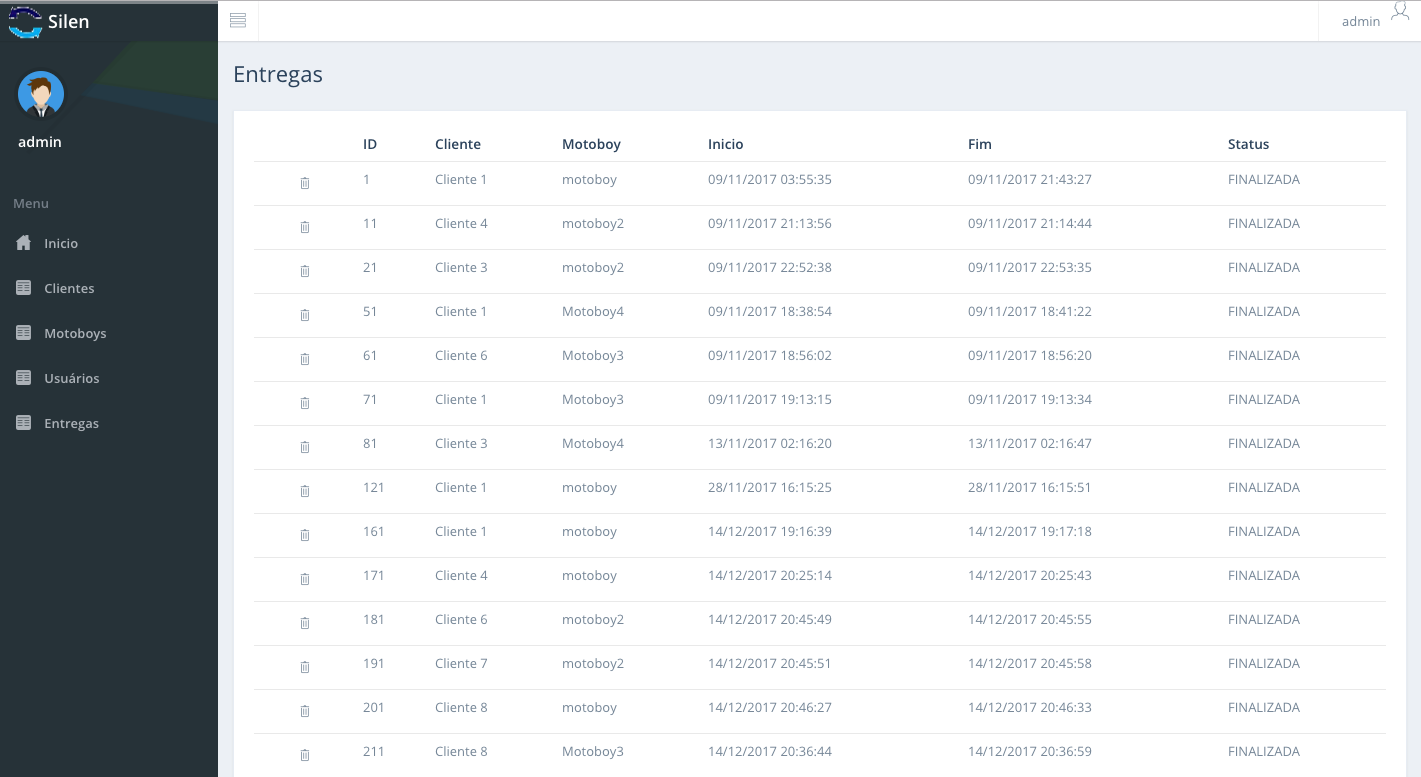Delete delivery with ID 211
The width and height of the screenshot is (1421, 777).
click(x=305, y=755)
